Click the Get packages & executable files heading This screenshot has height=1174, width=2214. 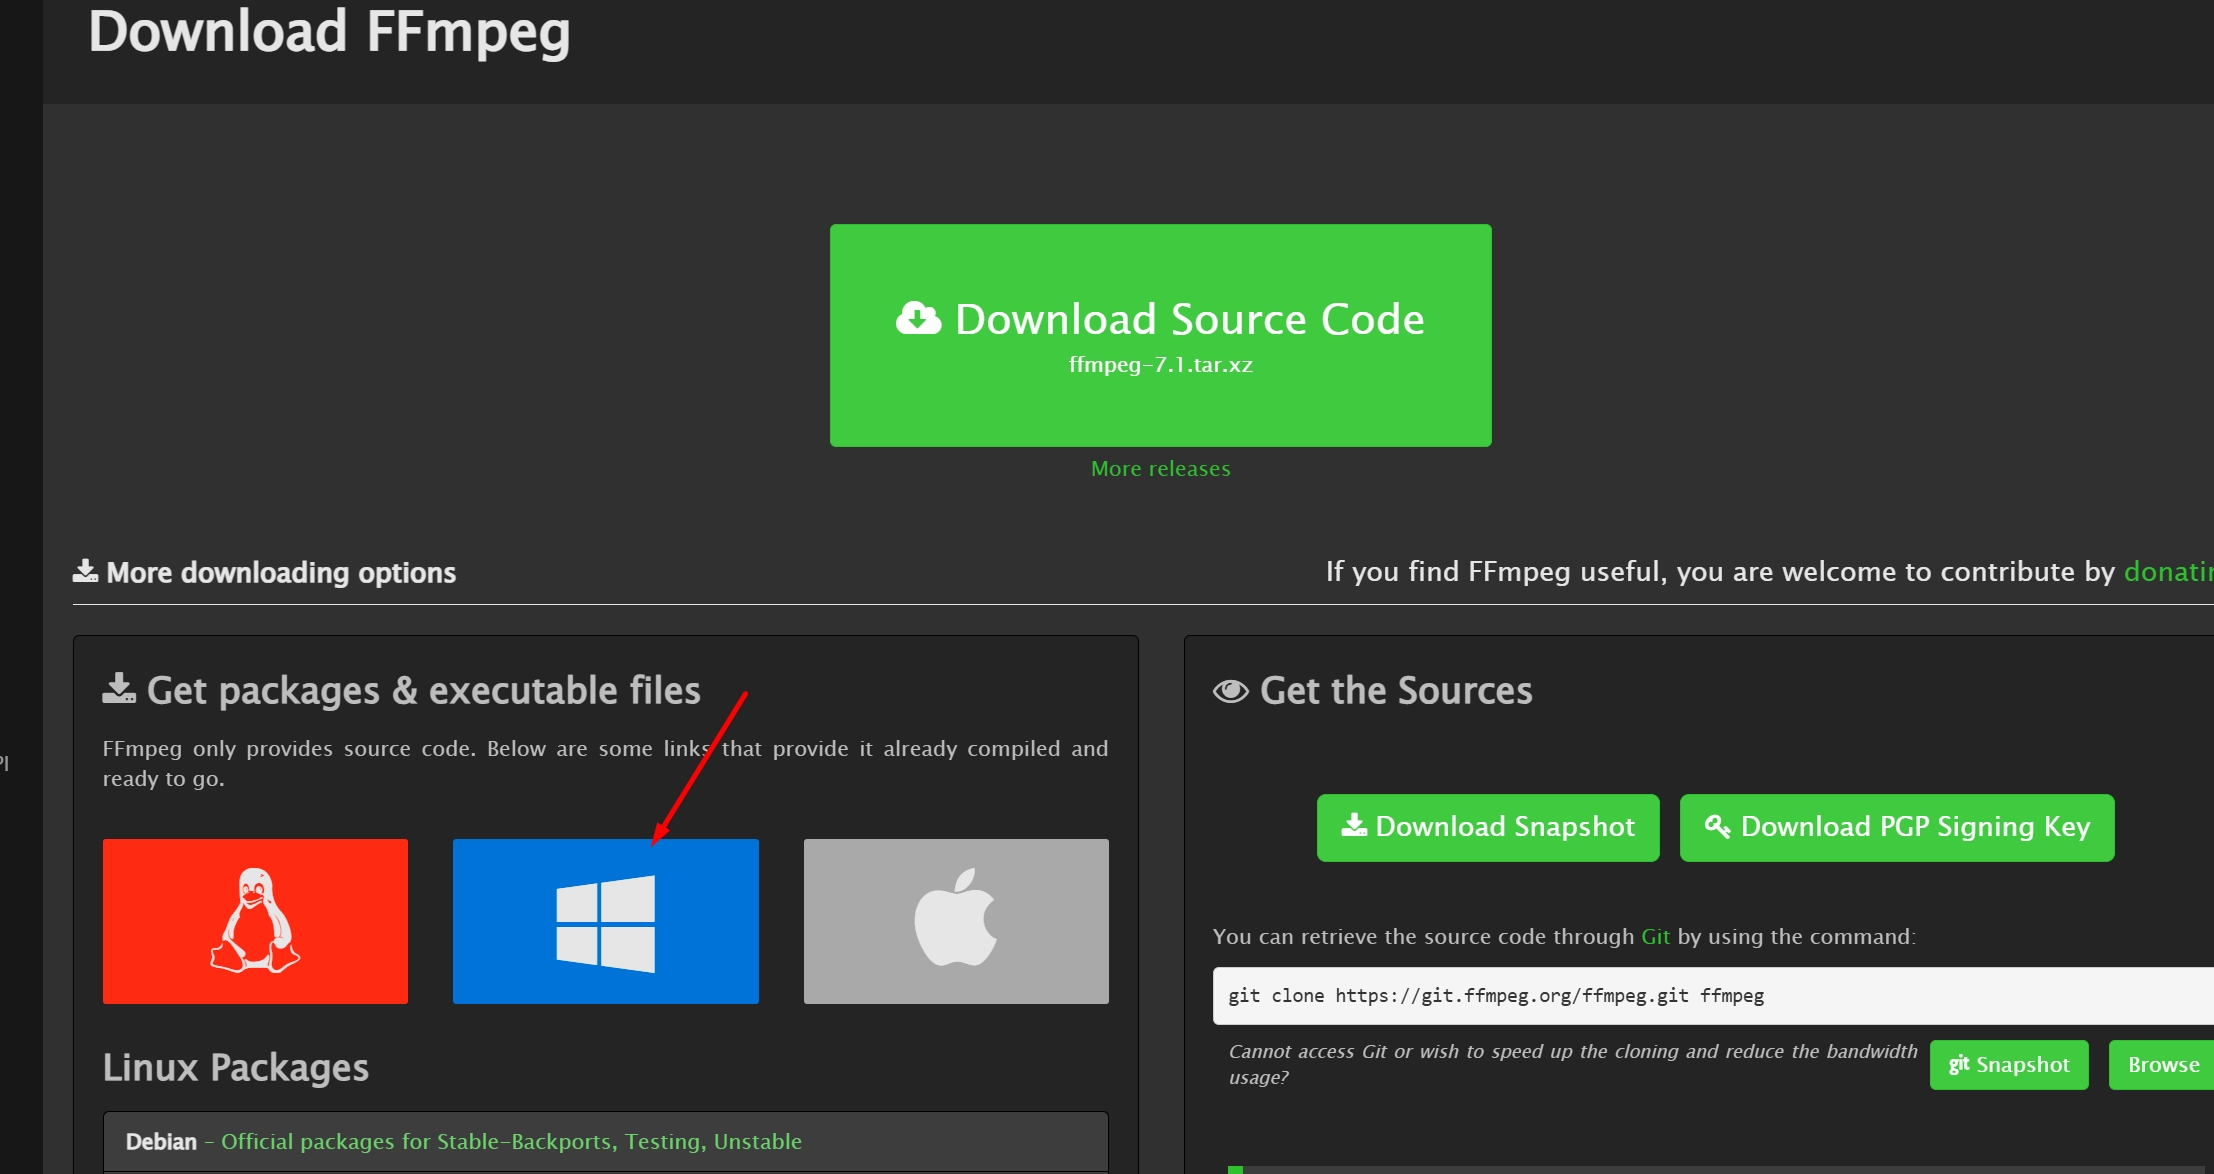[x=402, y=691]
